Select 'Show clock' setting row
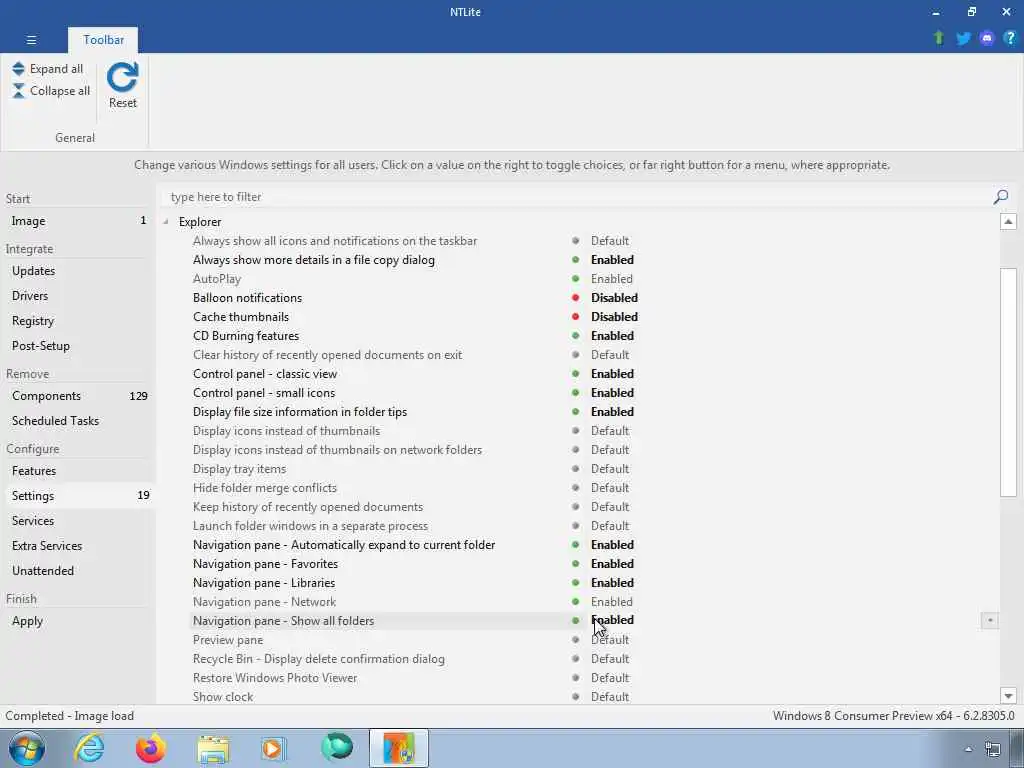Screen dimensions: 1024x768 (x=223, y=697)
